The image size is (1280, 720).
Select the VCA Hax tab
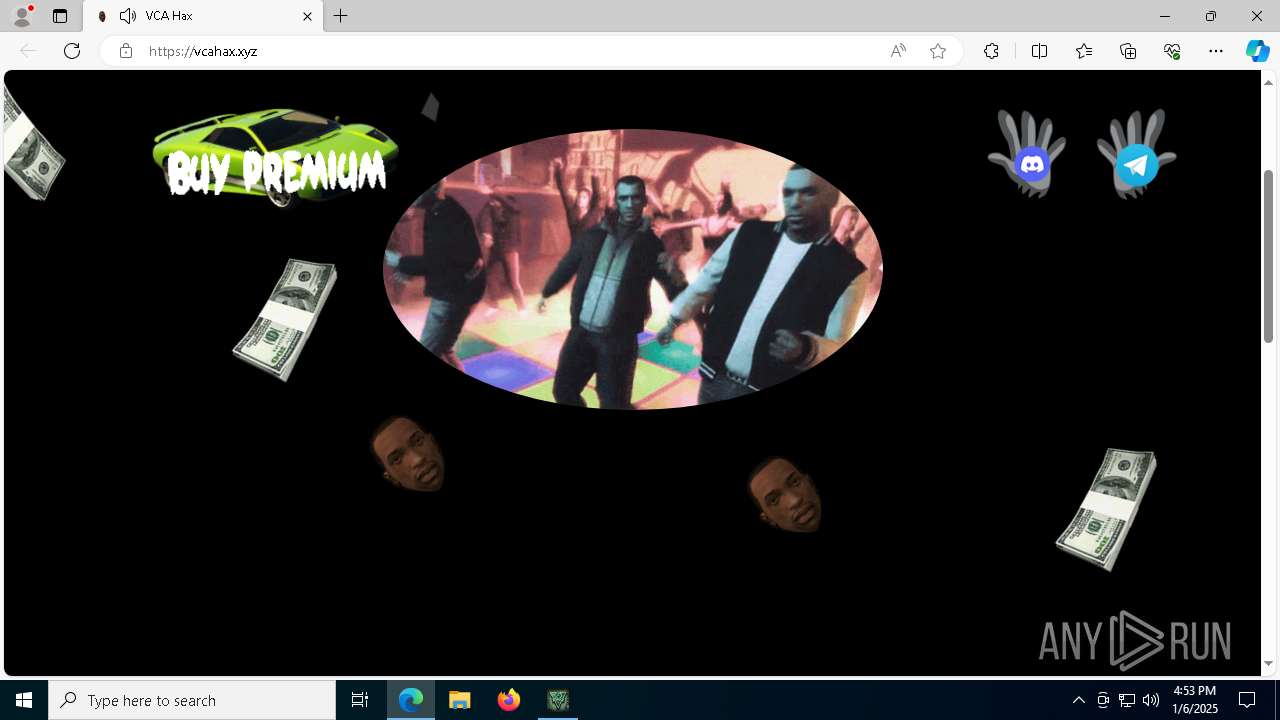pyautogui.click(x=203, y=16)
